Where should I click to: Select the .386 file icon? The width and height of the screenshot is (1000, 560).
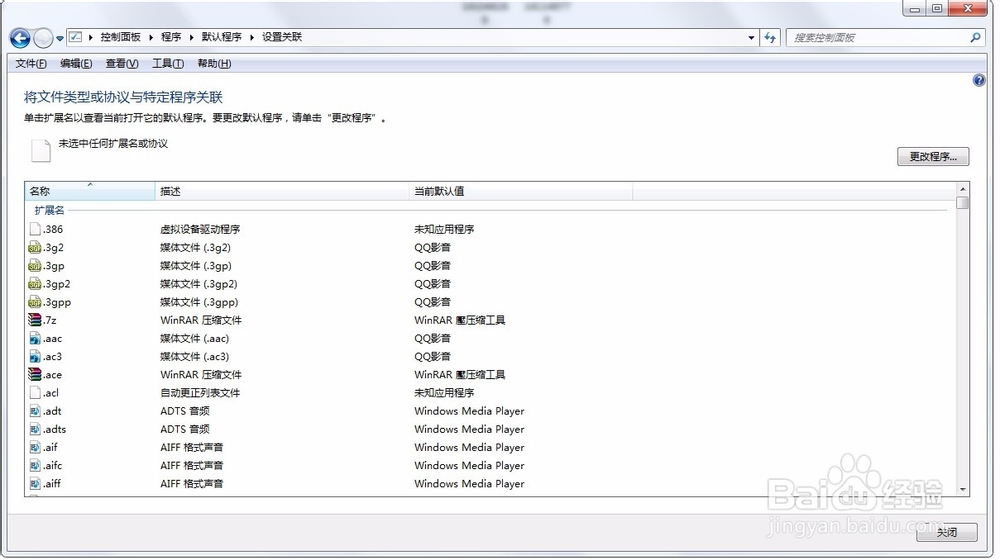coord(35,229)
